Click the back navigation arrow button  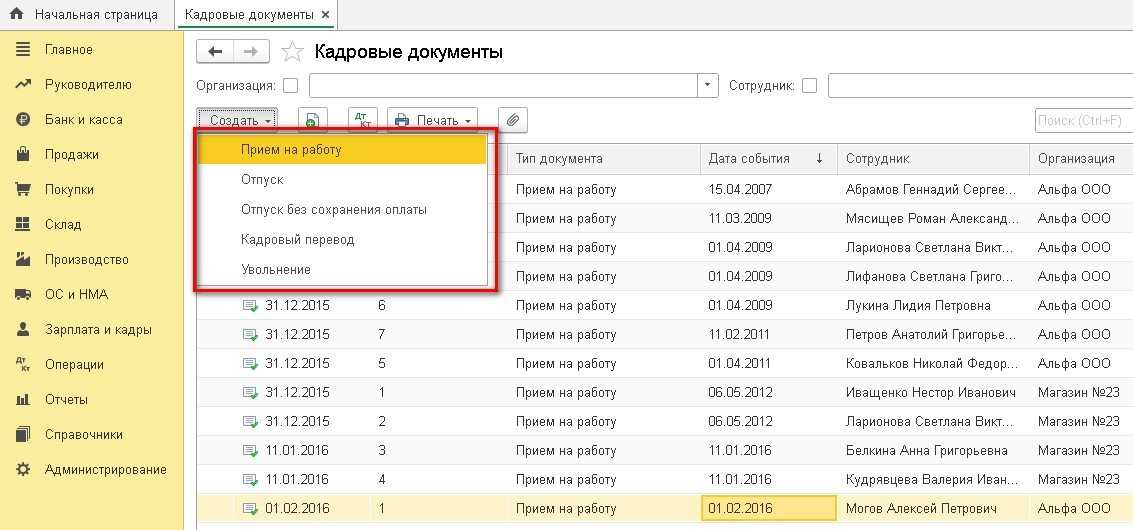point(215,52)
